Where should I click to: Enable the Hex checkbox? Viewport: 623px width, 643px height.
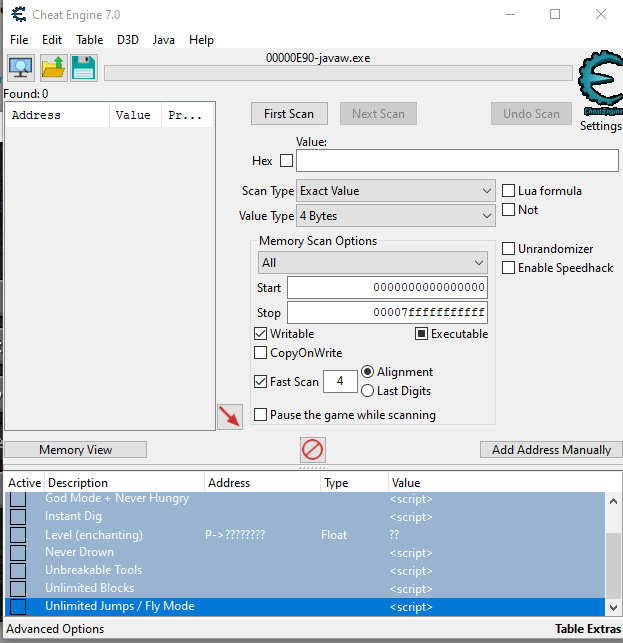pyautogui.click(x=287, y=161)
